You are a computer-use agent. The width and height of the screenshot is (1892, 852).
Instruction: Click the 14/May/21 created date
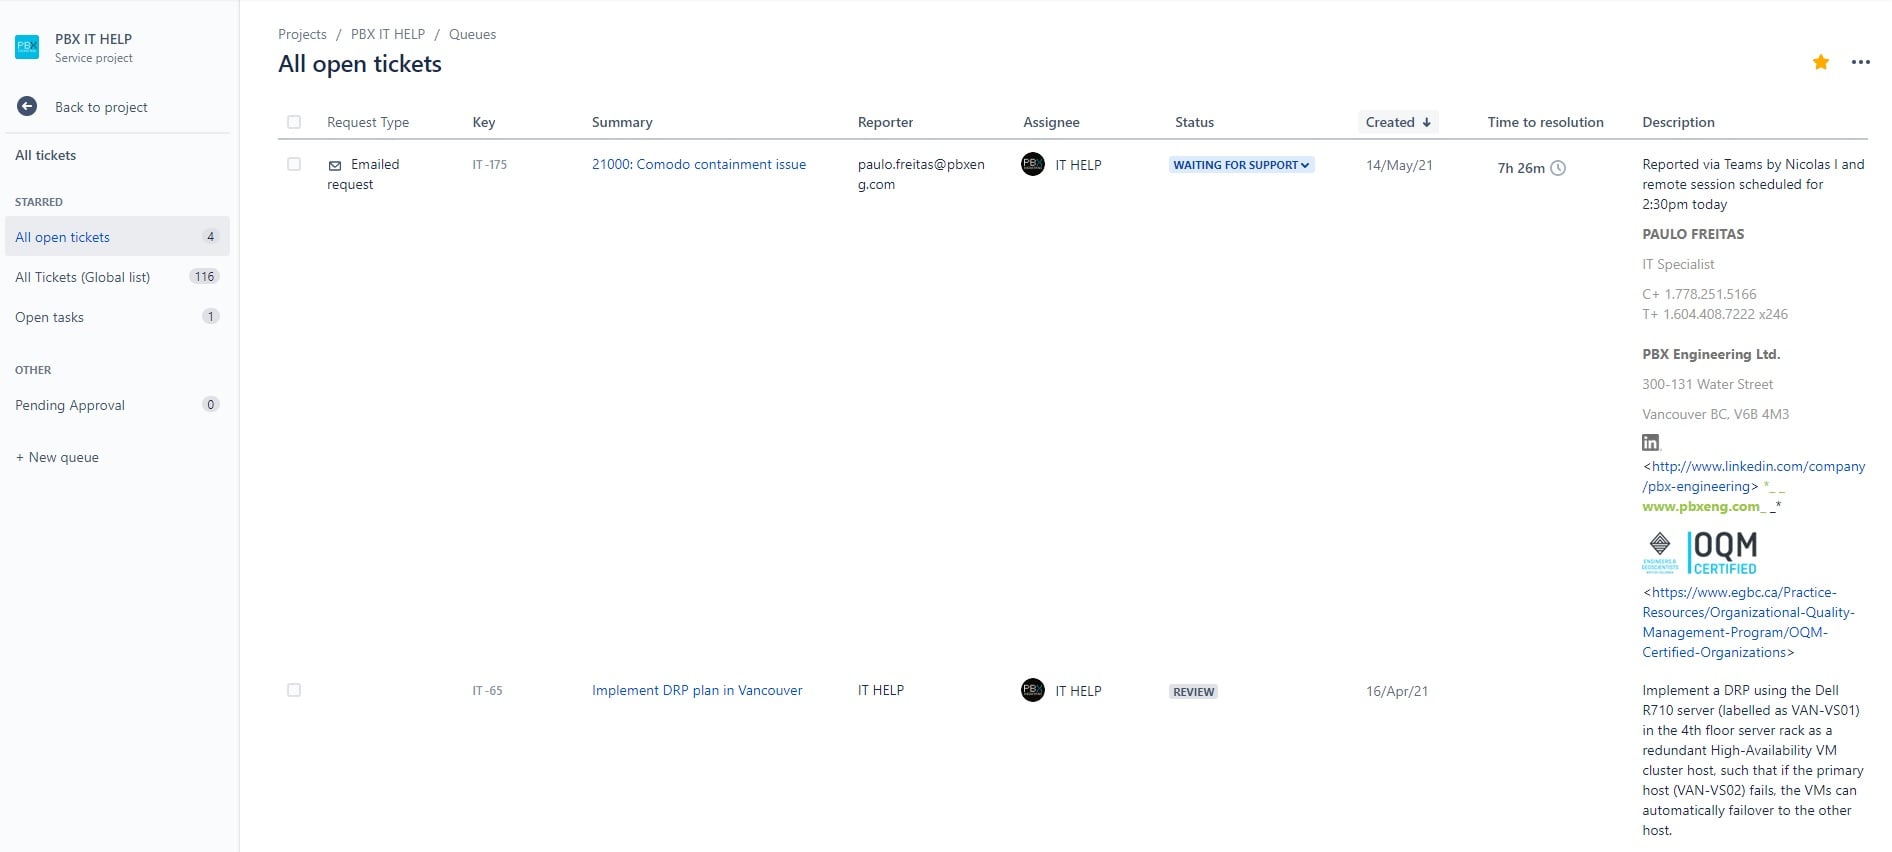[1399, 165]
